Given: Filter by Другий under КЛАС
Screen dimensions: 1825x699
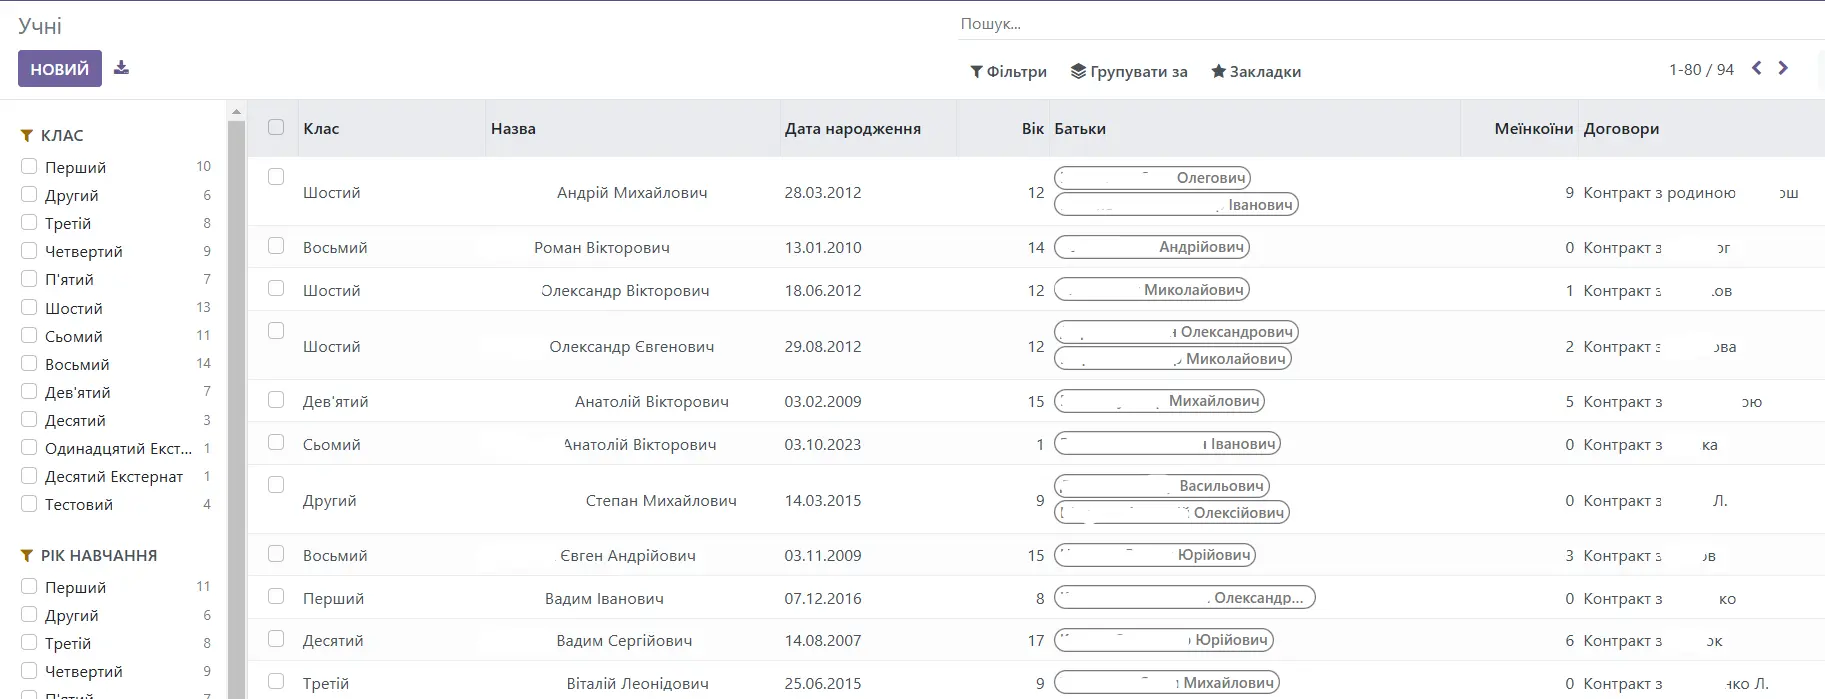Looking at the screenshot, I should tap(29, 194).
